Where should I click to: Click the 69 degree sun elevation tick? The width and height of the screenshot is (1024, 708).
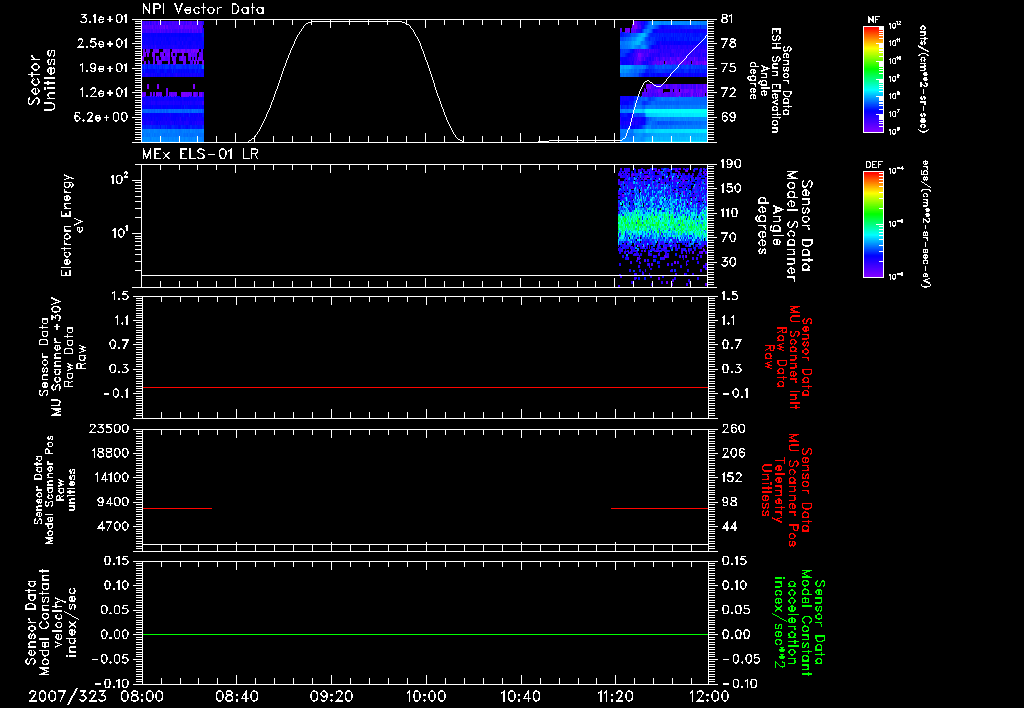click(728, 117)
